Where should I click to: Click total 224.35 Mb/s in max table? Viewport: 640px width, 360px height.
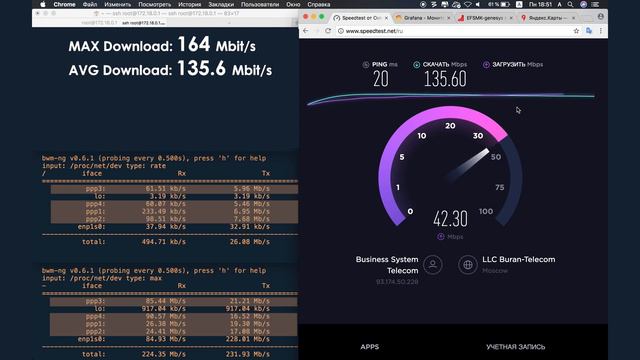click(164, 354)
